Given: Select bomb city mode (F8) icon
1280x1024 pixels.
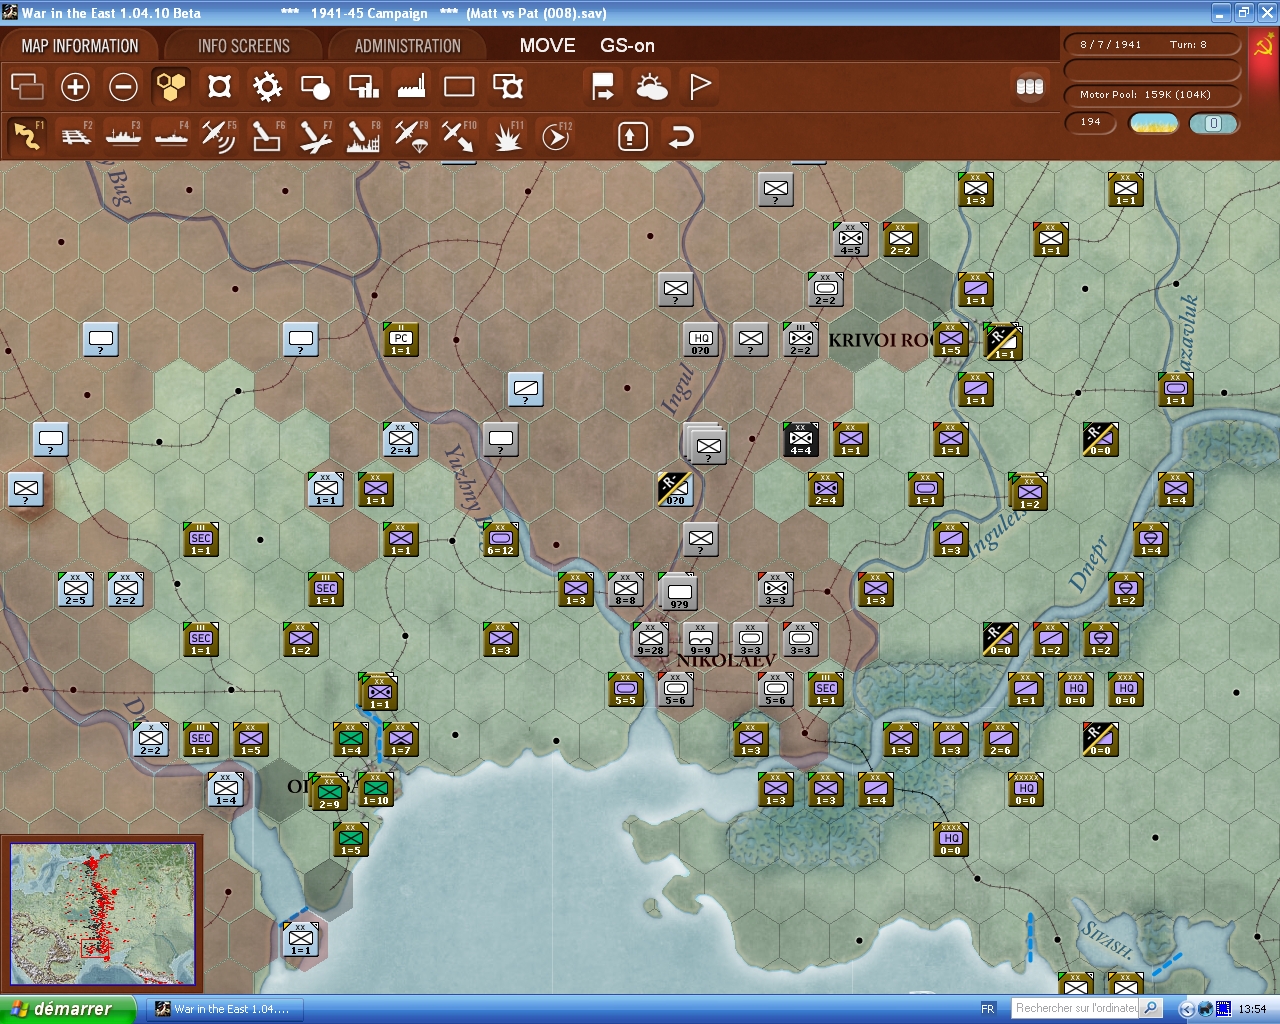Looking at the screenshot, I should (363, 136).
